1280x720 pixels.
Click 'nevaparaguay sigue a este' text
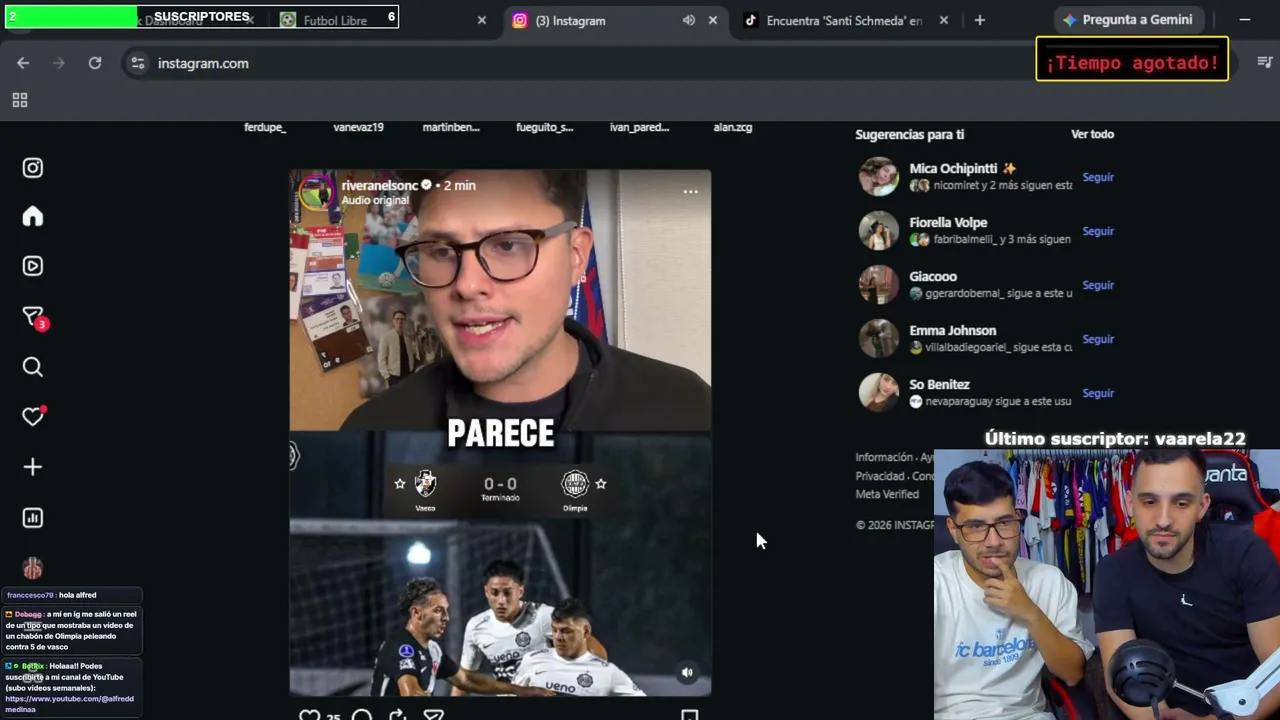[998, 401]
